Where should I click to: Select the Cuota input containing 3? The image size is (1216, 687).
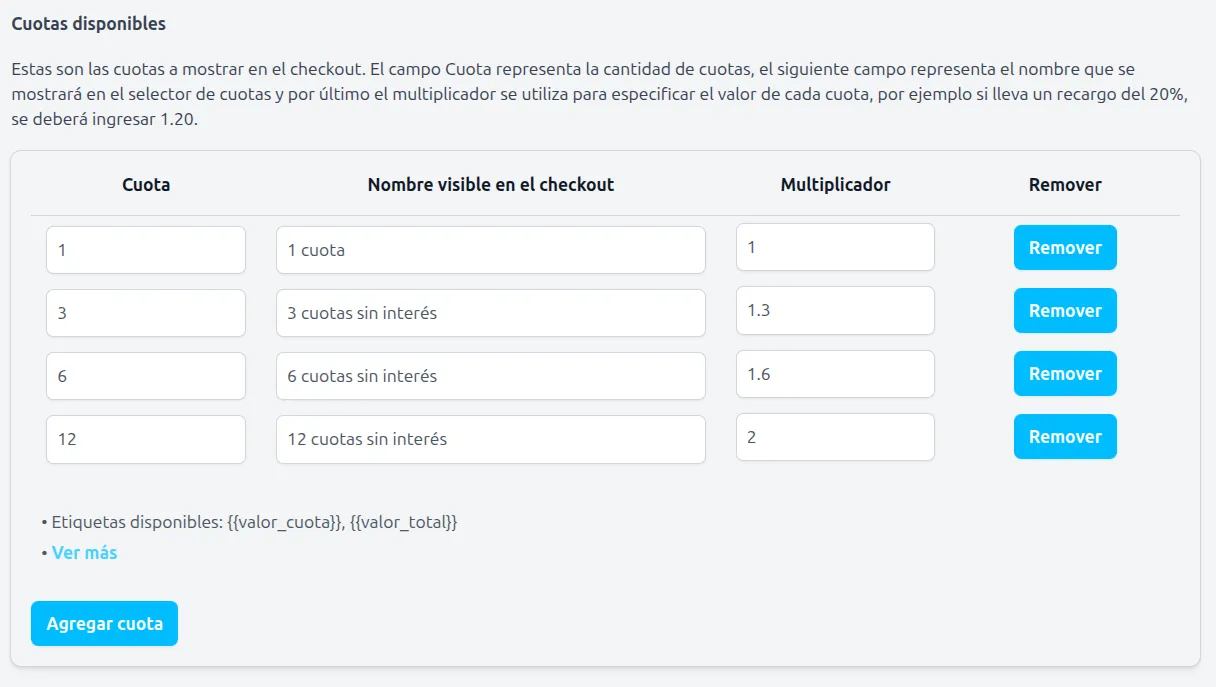(x=145, y=312)
